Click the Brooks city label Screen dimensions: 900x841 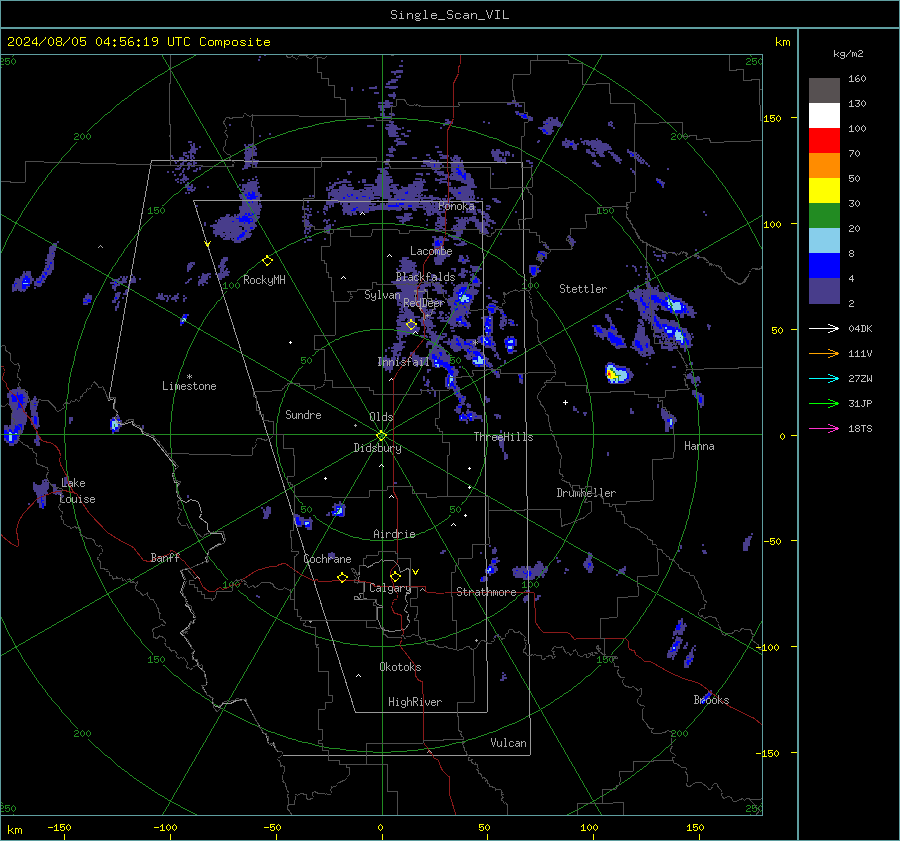tap(711, 700)
